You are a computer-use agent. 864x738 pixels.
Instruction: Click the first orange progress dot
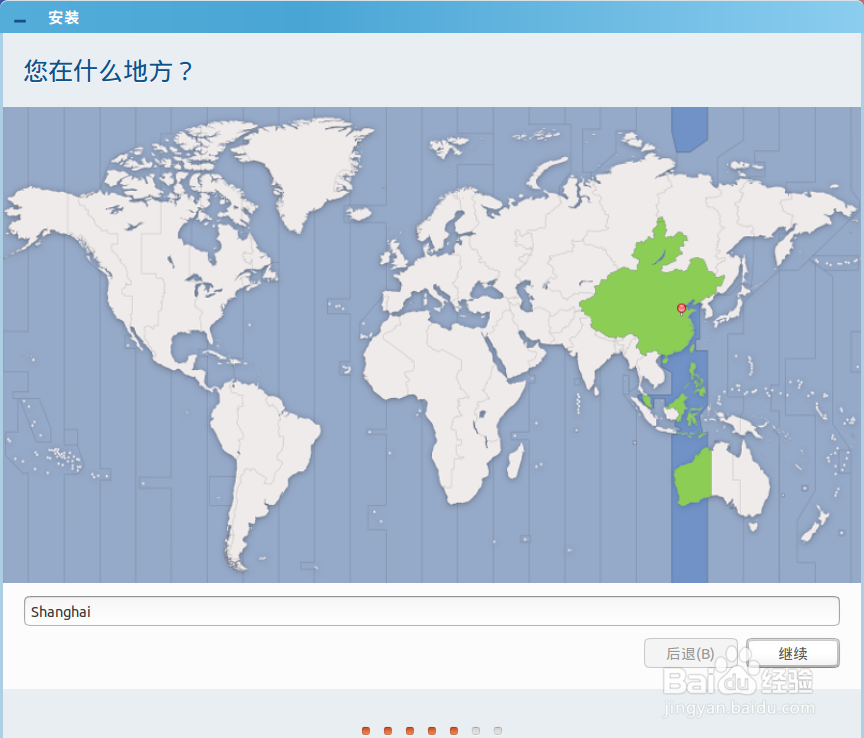click(367, 731)
